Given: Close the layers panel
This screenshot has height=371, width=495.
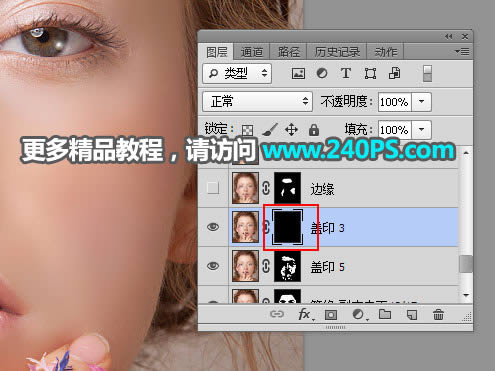Looking at the screenshot, I should [465, 37].
